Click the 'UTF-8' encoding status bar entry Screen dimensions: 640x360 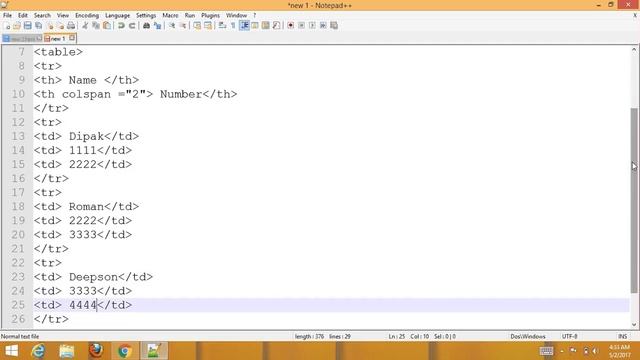coord(569,337)
